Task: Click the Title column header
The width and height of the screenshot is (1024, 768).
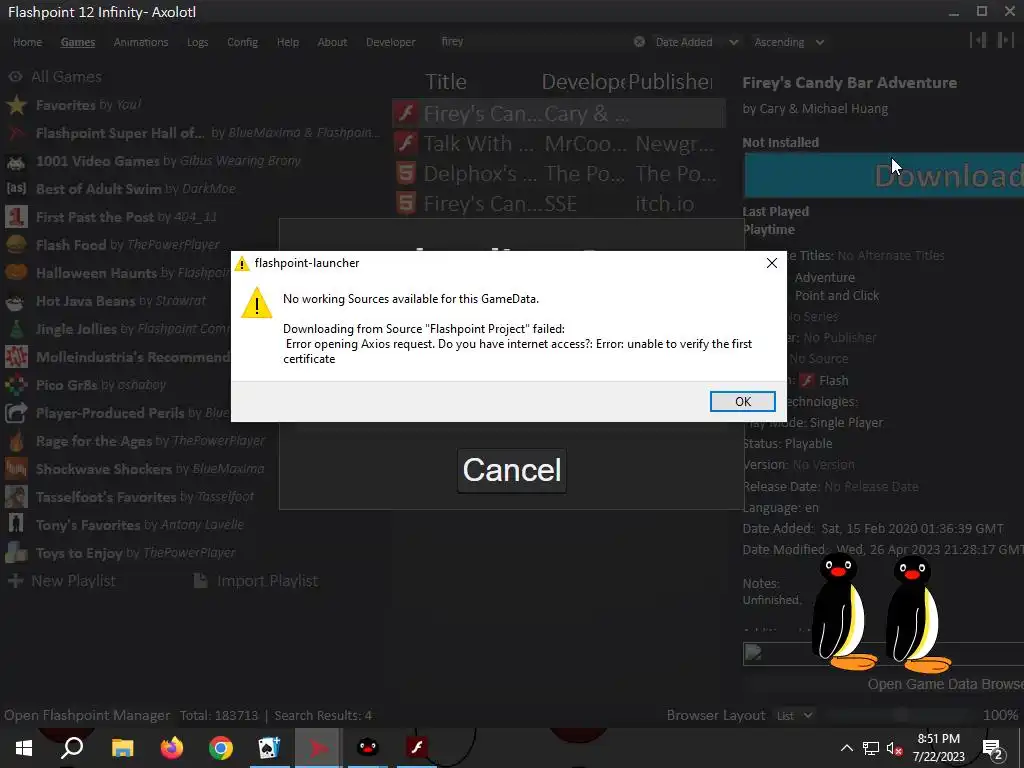Action: tap(446, 82)
